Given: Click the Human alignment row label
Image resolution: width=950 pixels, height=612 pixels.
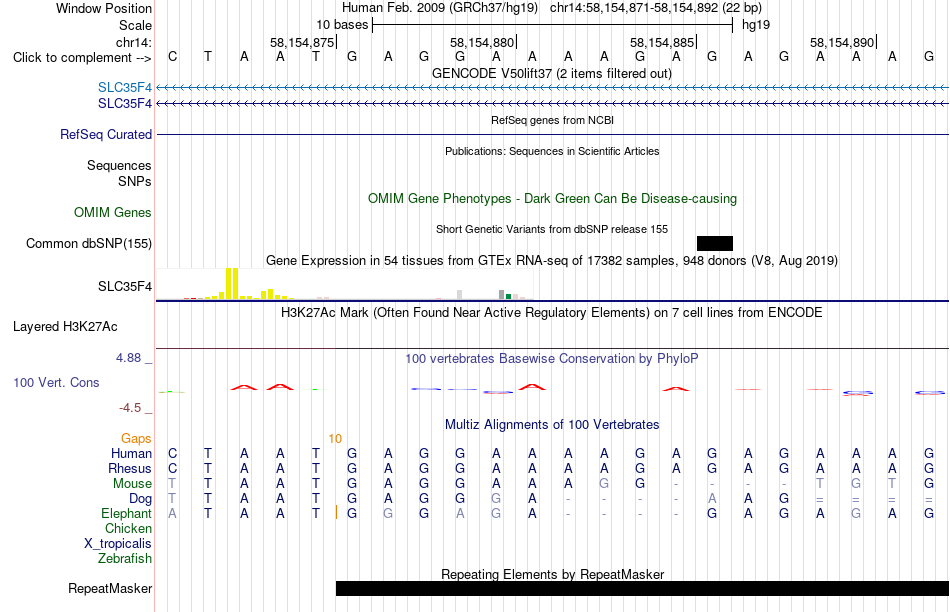Looking at the screenshot, I should tap(131, 453).
